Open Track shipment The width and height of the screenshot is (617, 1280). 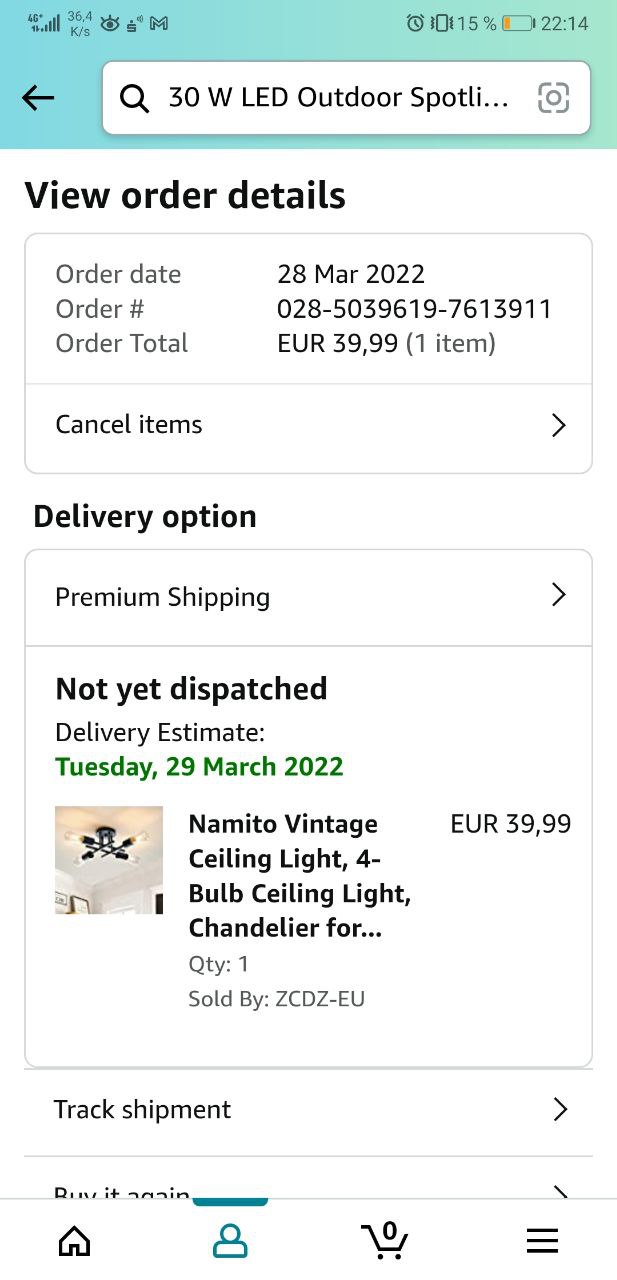143,1109
